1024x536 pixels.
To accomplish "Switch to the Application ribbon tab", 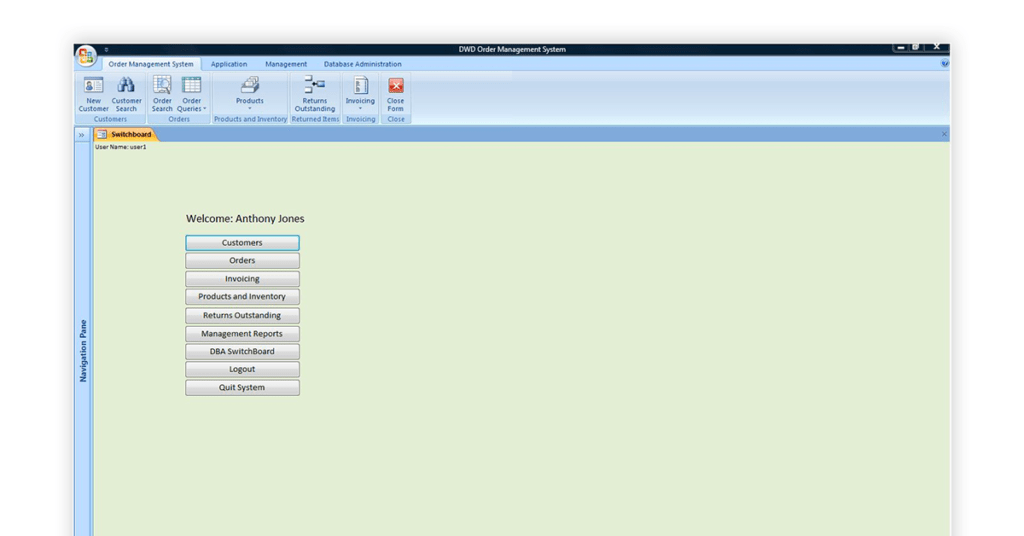I will click(229, 64).
